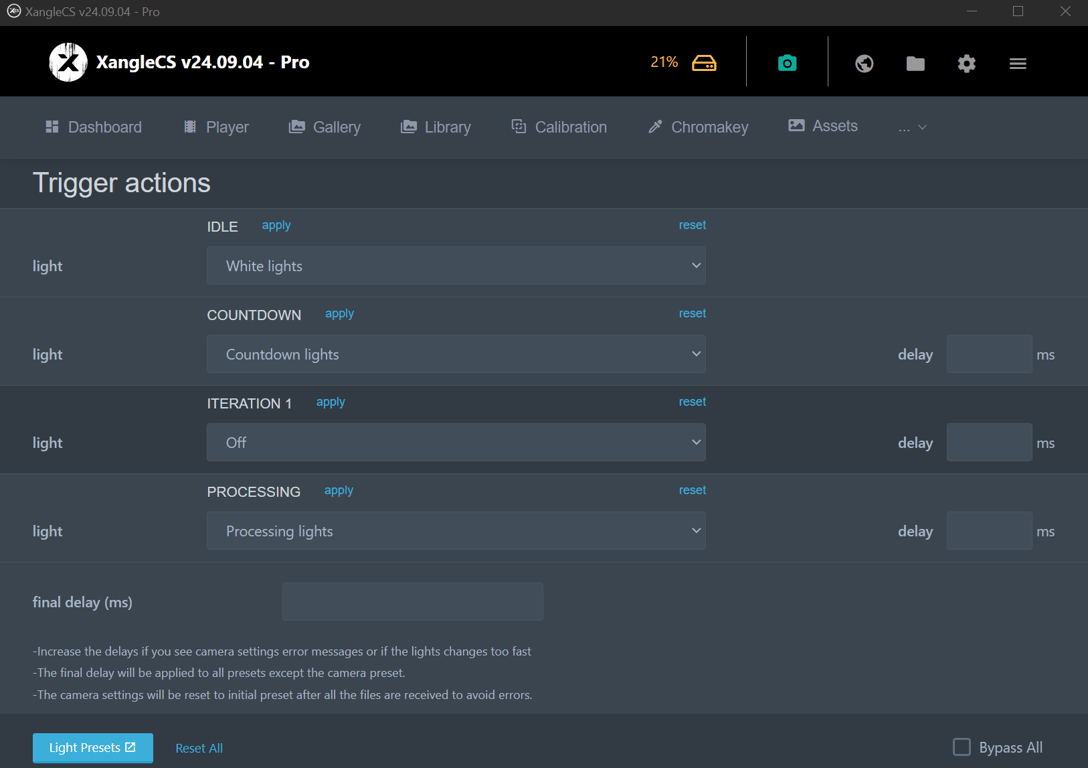
Task: Focus the ITERATION 1 delay ms field
Action: (x=989, y=443)
